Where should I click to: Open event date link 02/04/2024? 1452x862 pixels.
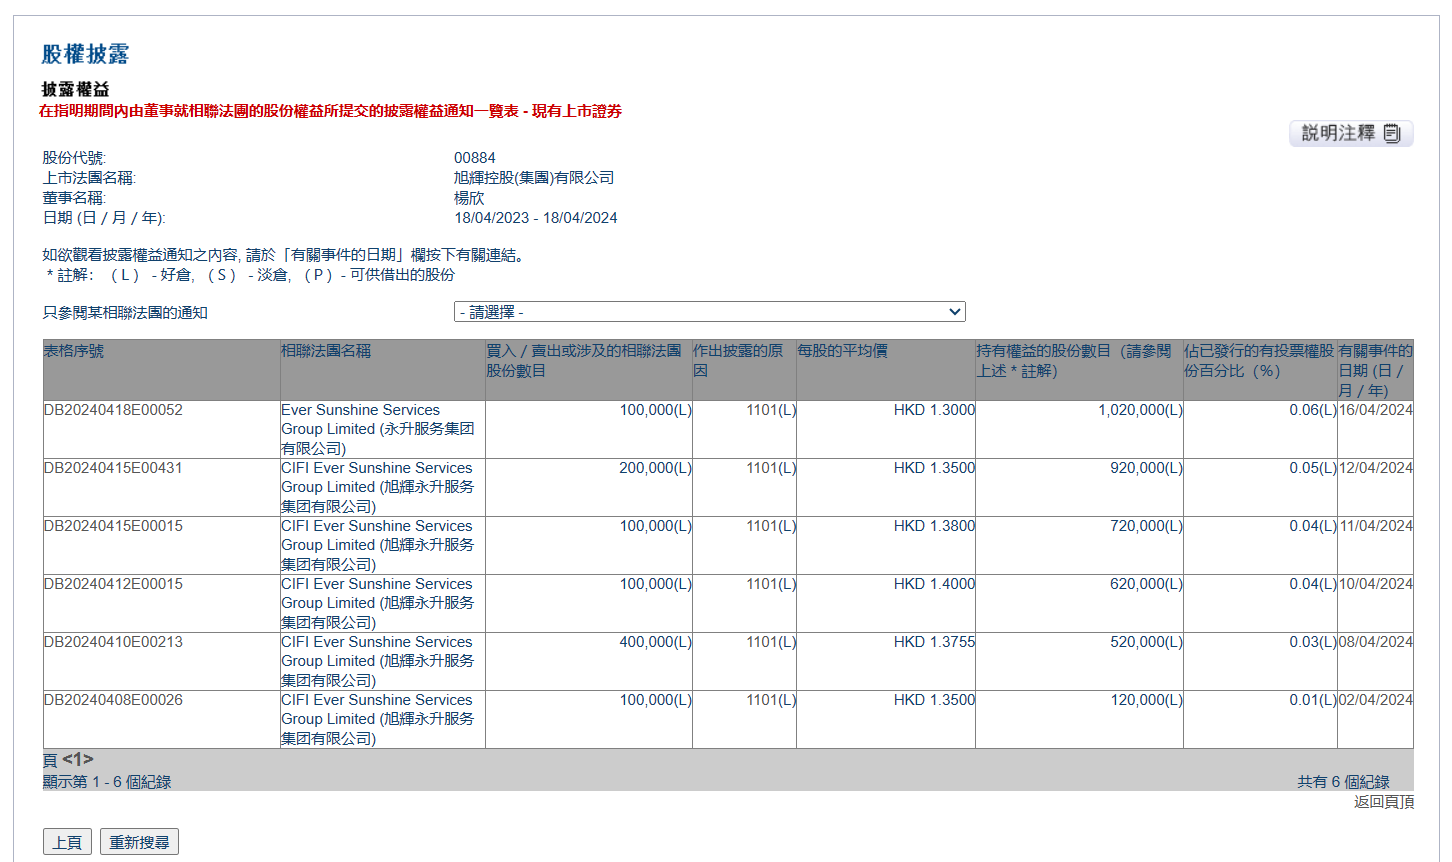1375,700
